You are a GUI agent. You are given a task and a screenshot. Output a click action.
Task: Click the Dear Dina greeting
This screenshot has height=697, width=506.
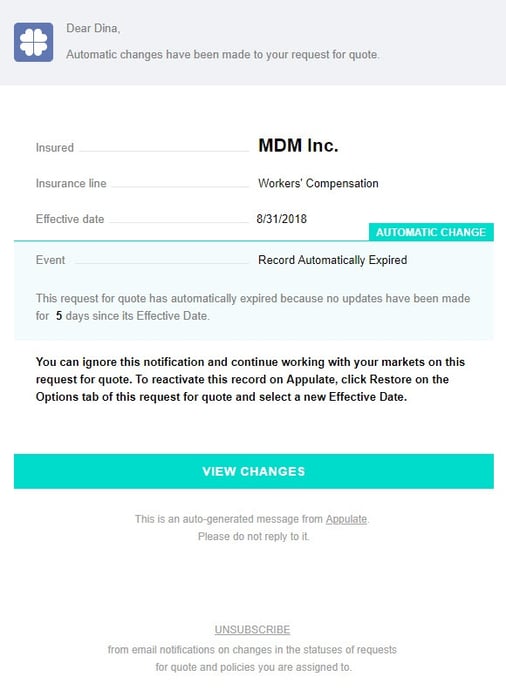click(x=93, y=28)
